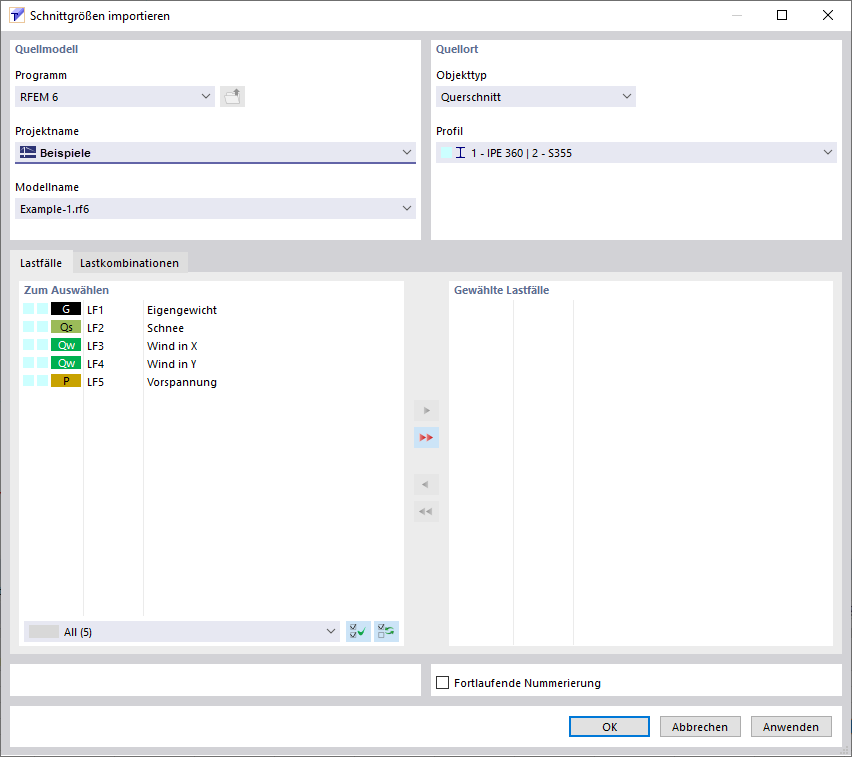Click the G category badge of LF1
The image size is (852, 757).
66,309
